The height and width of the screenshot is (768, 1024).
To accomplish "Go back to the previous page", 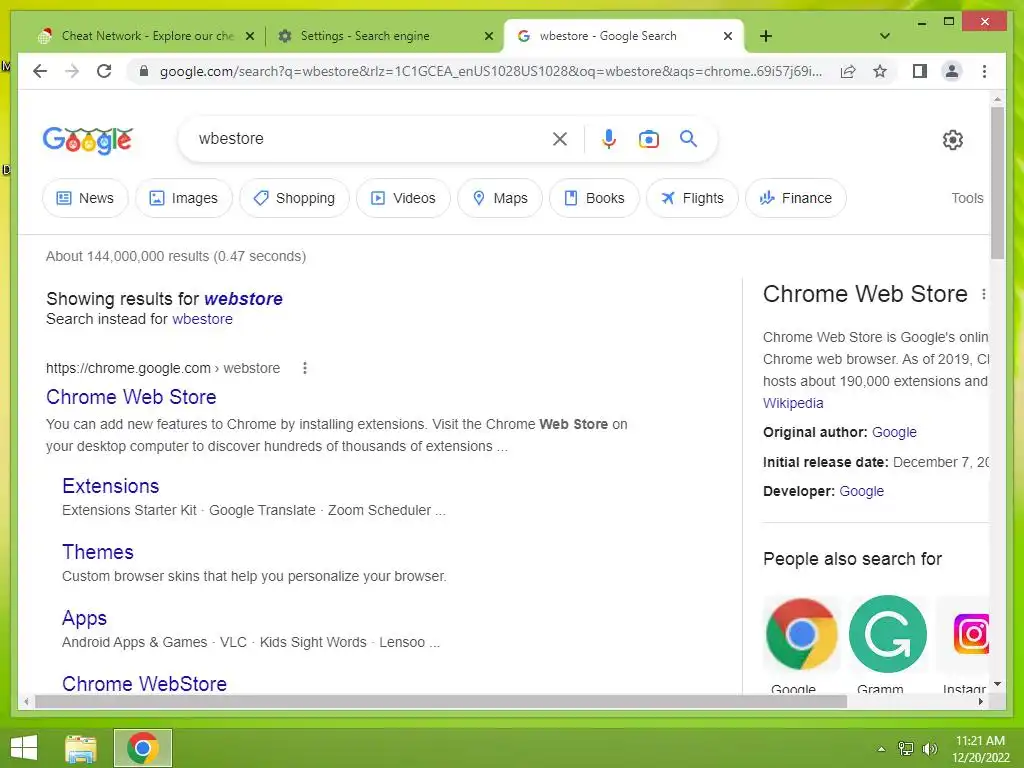I will click(x=40, y=71).
